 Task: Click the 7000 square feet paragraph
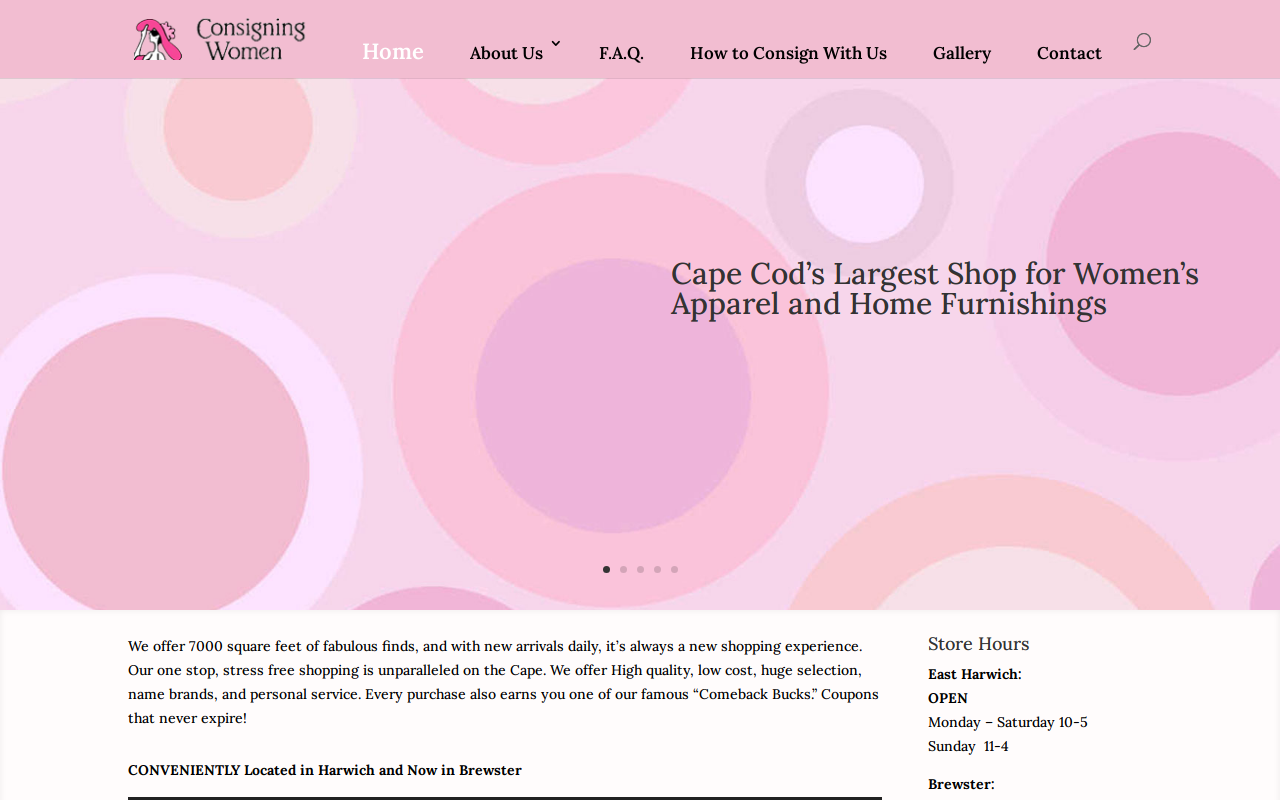pos(503,682)
